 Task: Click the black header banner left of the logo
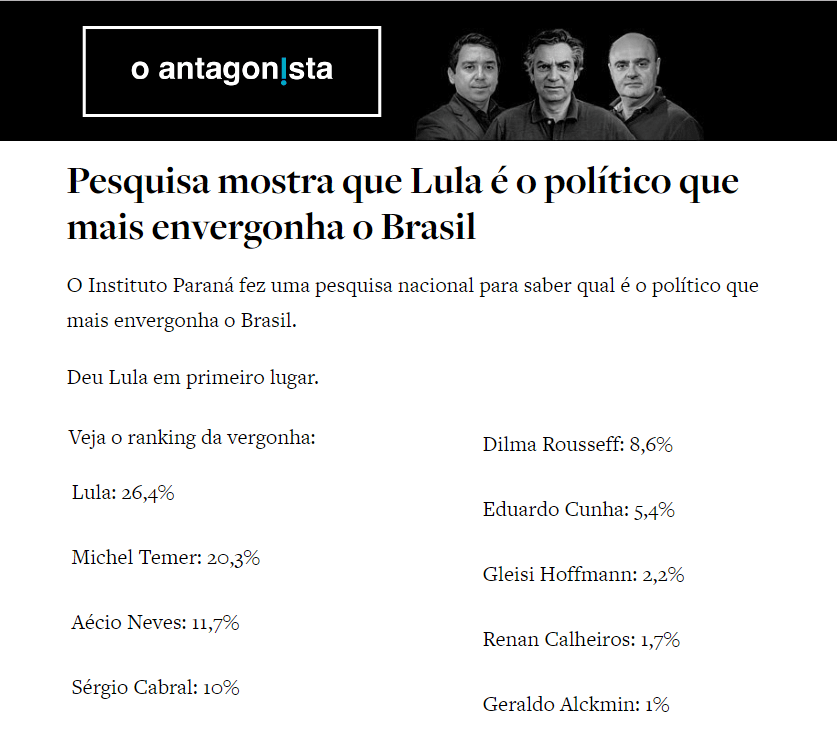(x=40, y=70)
